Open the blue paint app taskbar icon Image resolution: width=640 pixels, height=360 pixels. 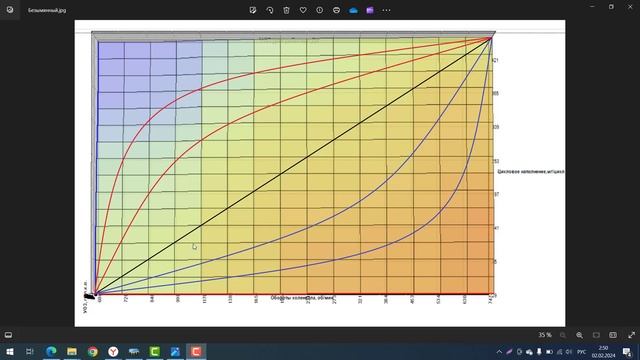[175, 351]
